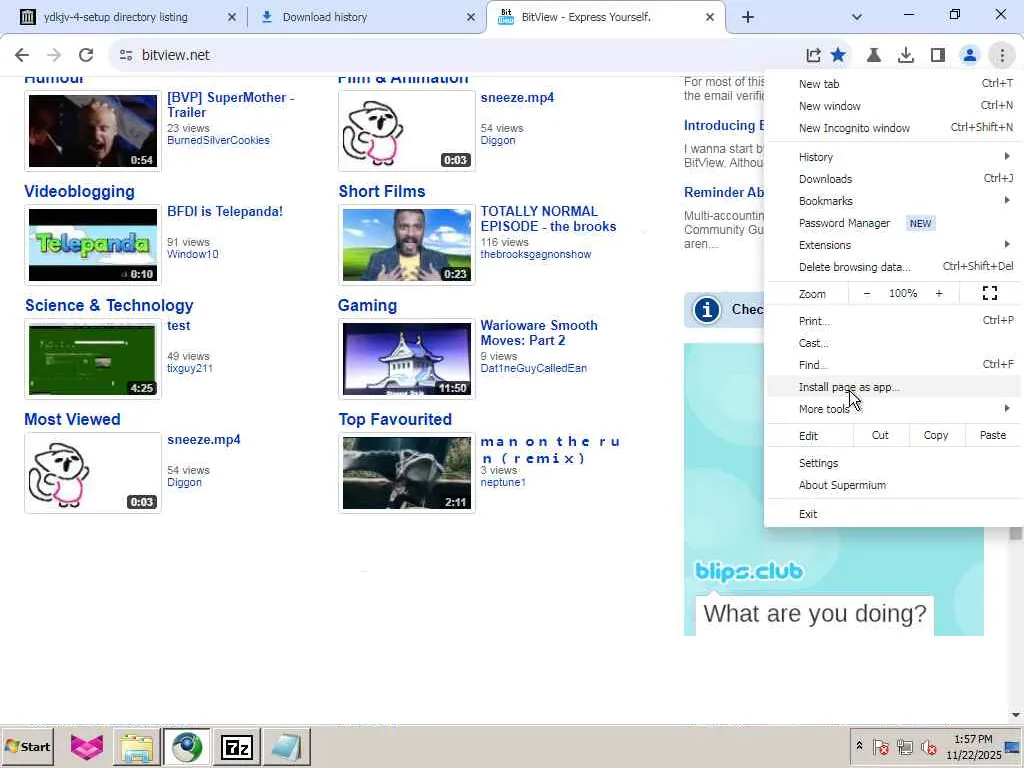Open TOTALLY NORMAL EPISODE video link

point(548,219)
